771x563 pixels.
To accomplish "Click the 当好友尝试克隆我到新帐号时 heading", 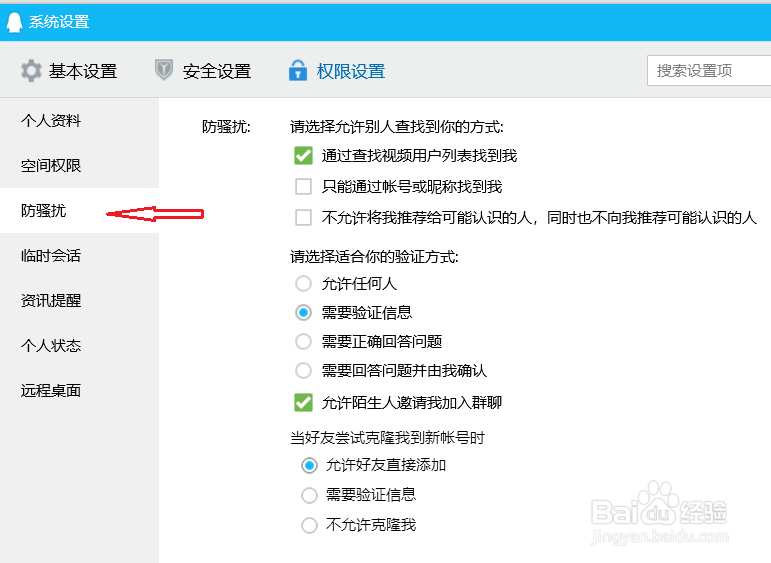I will [x=387, y=437].
